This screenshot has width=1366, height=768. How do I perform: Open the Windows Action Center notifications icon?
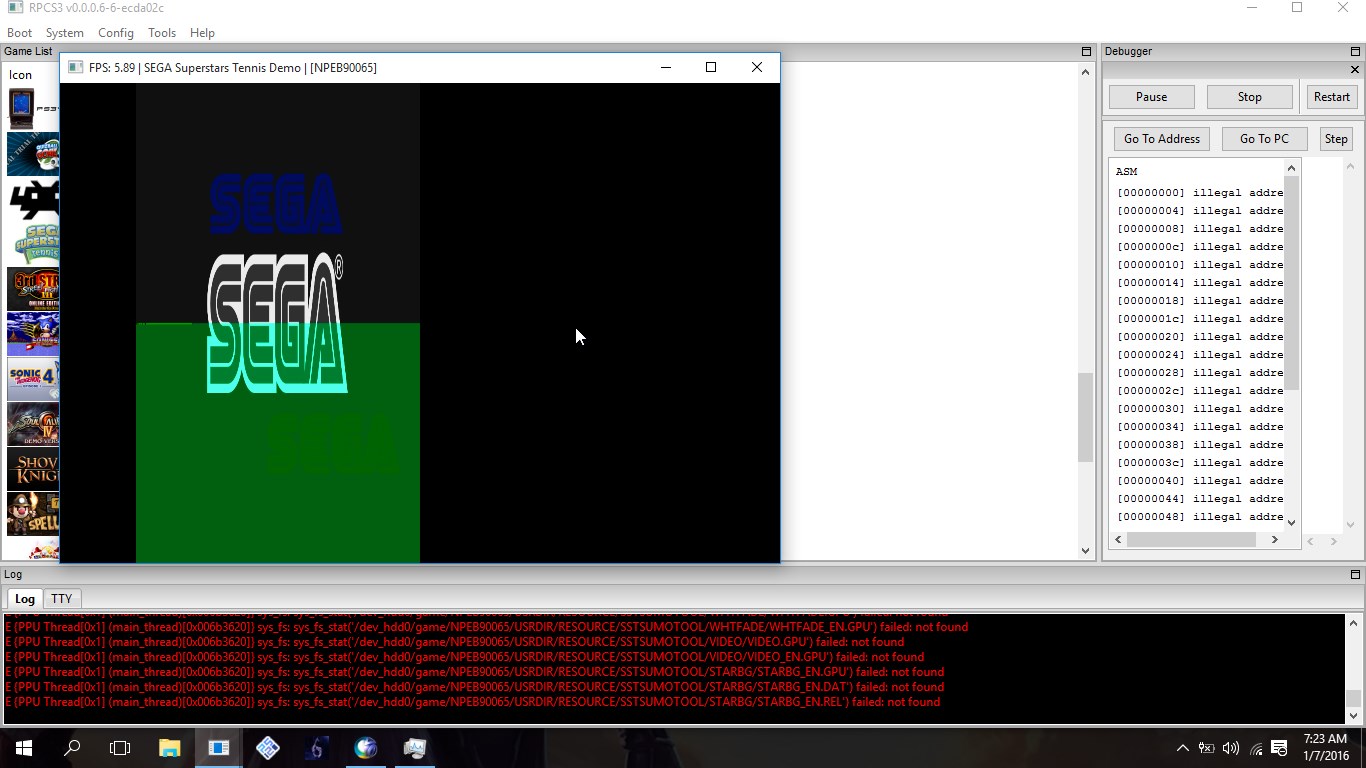coord(1279,748)
